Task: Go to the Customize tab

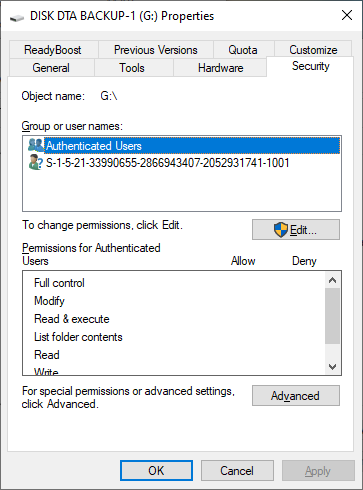Action: click(x=313, y=50)
